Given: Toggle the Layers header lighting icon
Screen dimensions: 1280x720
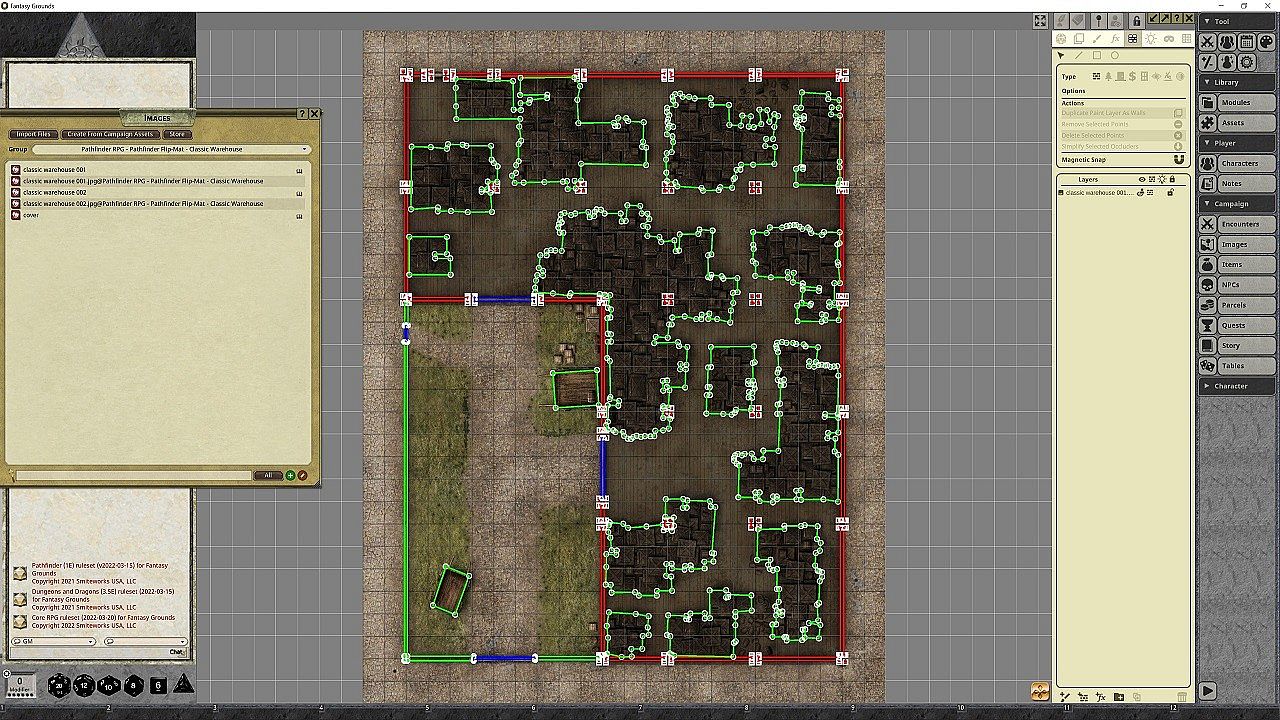Looking at the screenshot, I should click(1162, 180).
